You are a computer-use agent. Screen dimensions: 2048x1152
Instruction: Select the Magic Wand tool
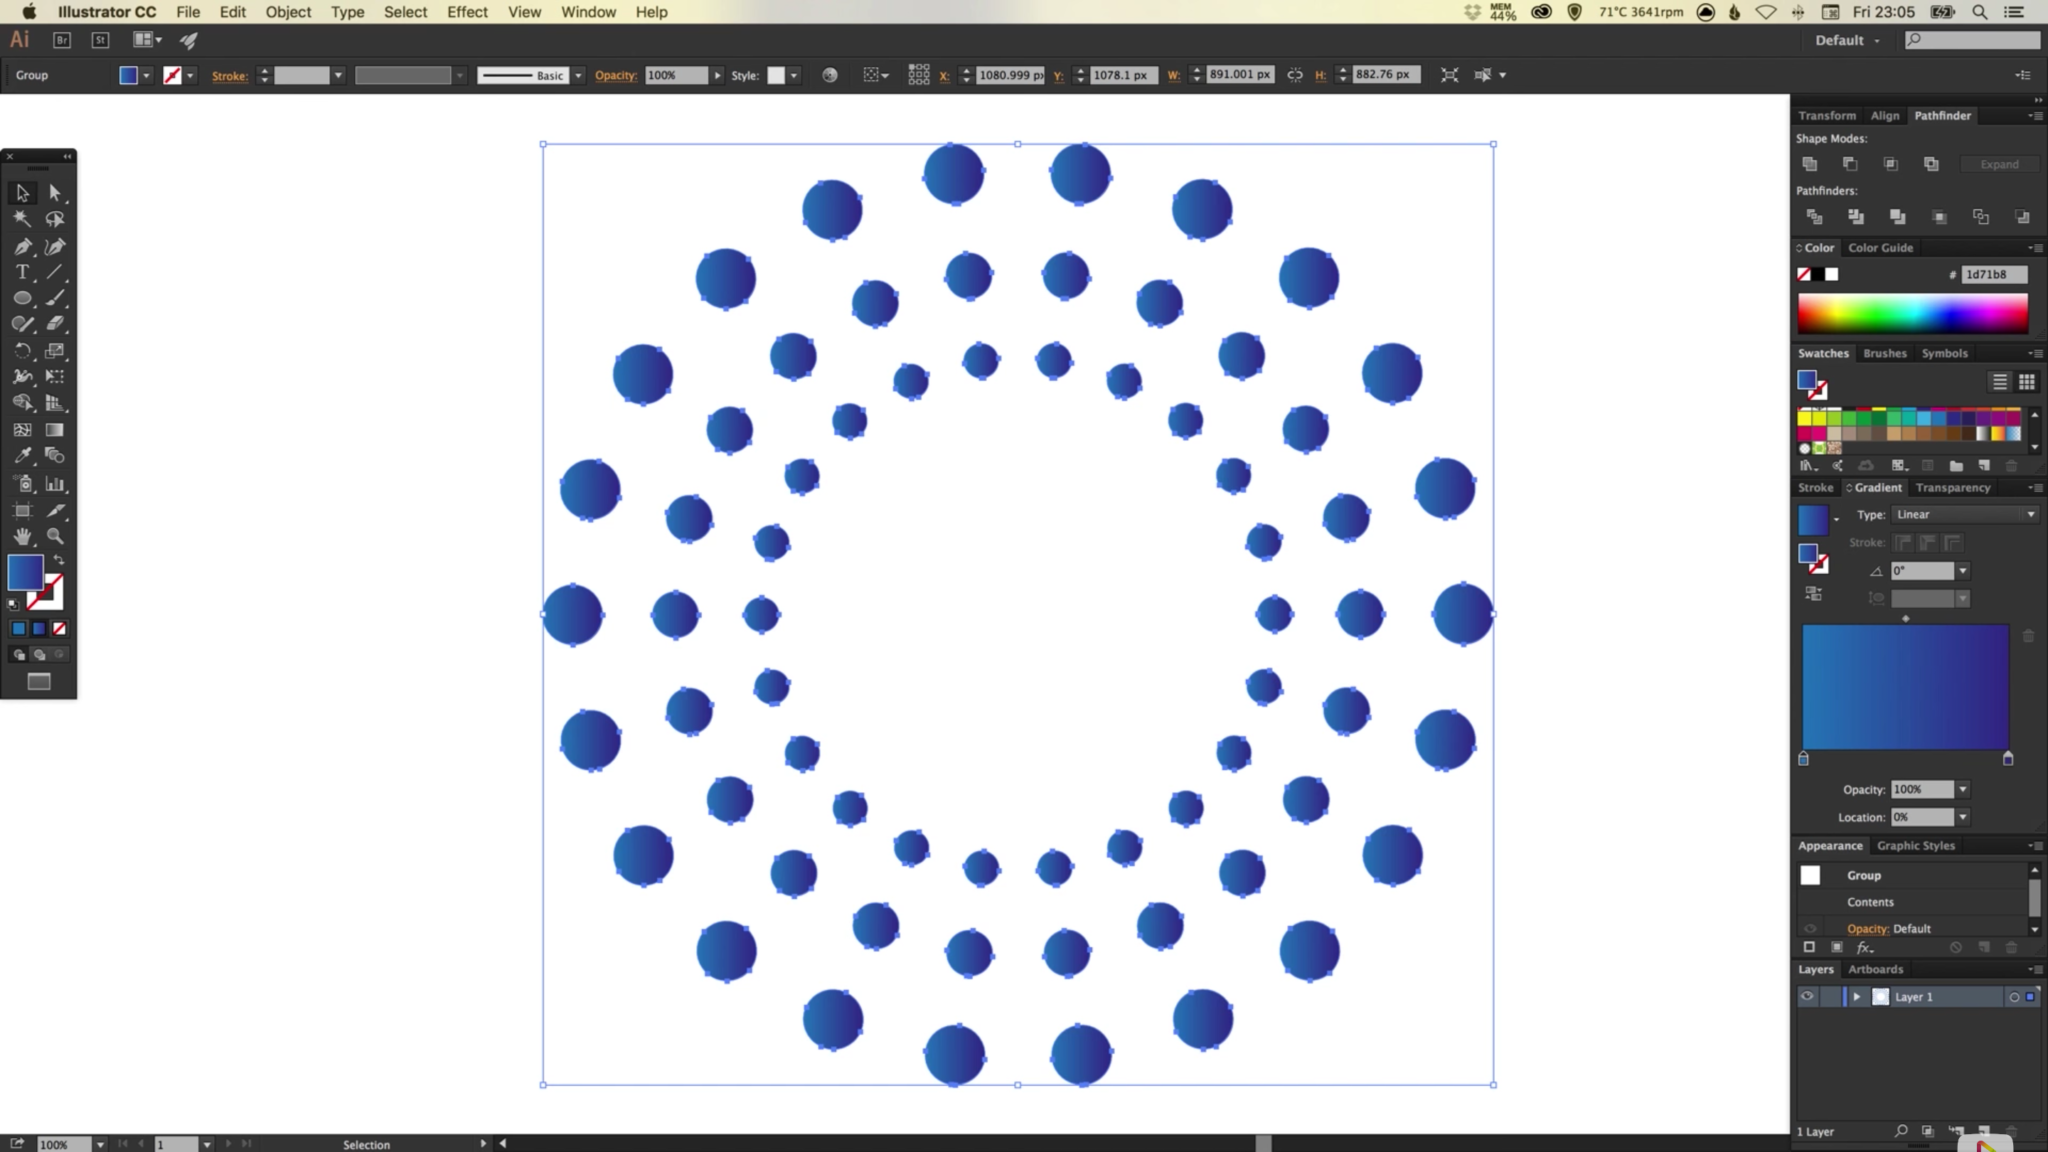click(x=22, y=219)
